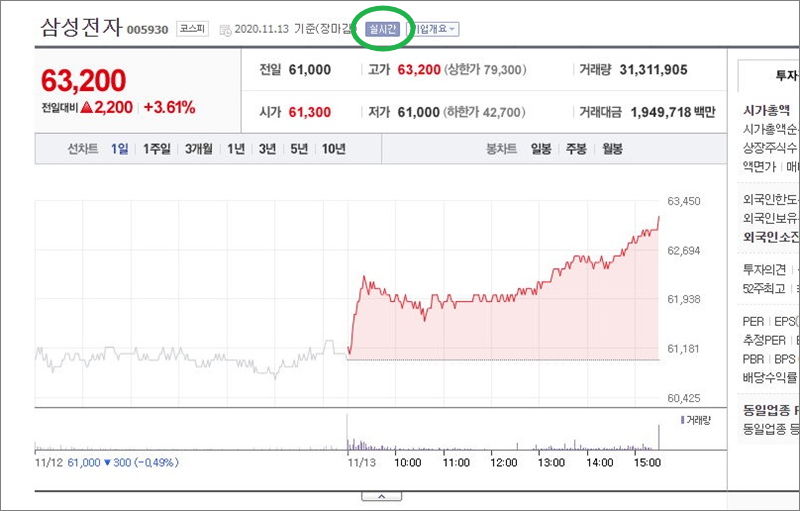
Task: Click the 시가총액 sidebar heading
Action: coord(766,110)
